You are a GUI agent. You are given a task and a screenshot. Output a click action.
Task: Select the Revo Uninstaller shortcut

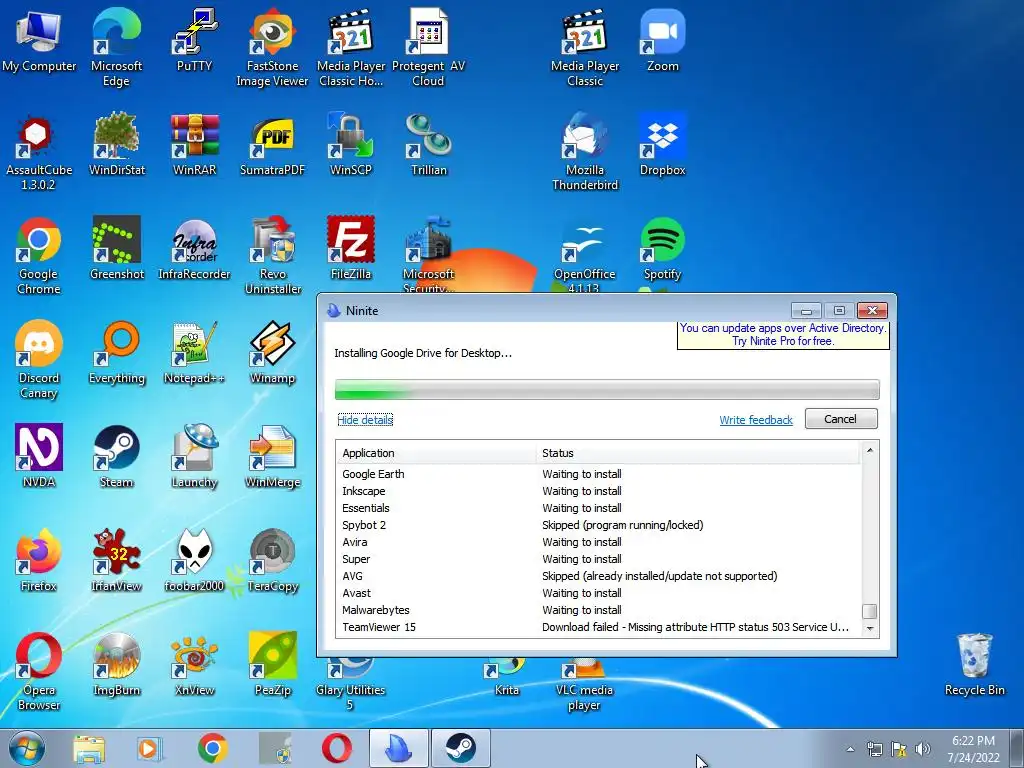[x=272, y=255]
